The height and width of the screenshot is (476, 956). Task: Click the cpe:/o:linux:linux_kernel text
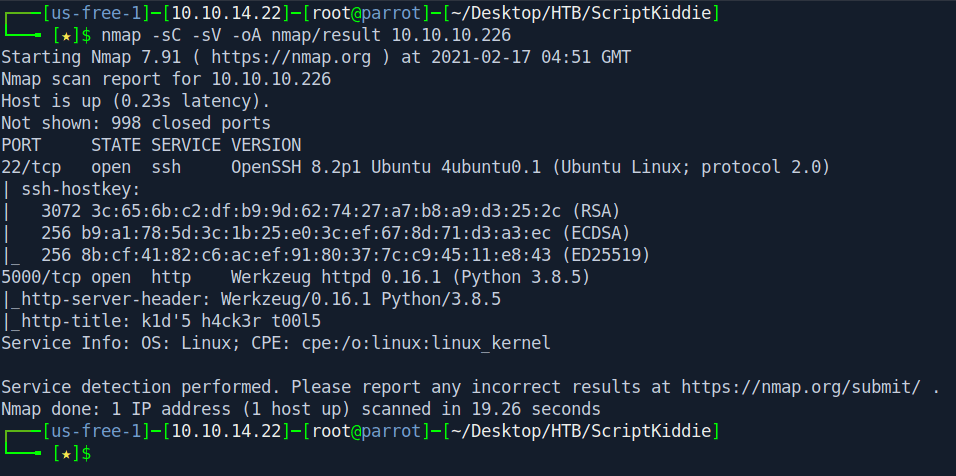[426, 343]
